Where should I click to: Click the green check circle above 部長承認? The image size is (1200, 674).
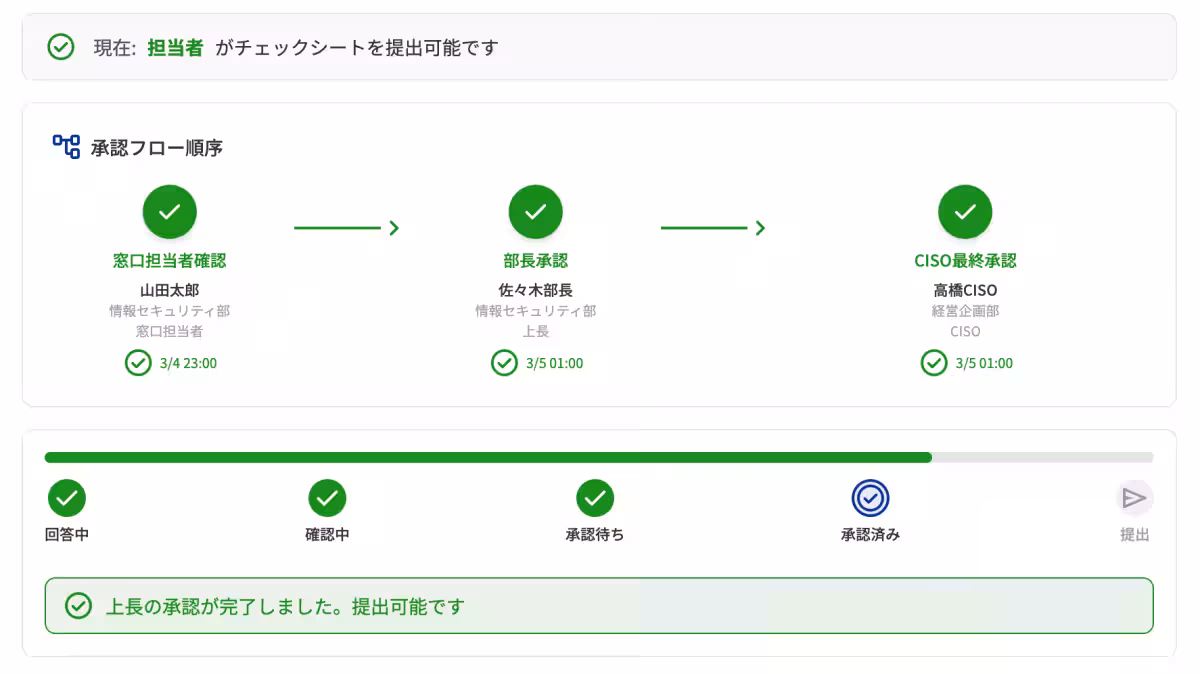pos(536,212)
